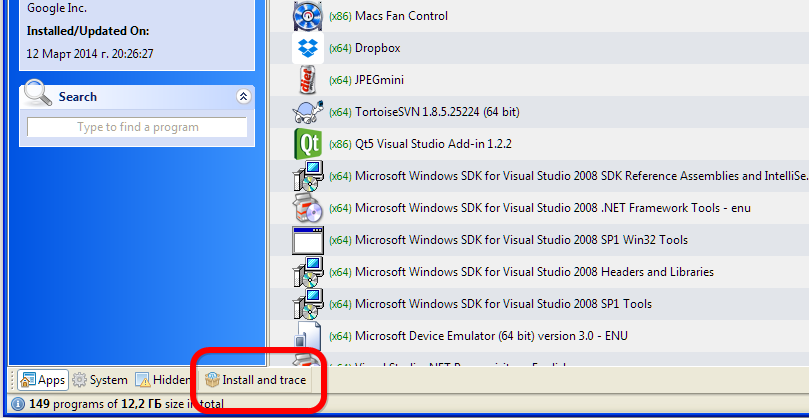Open the Install and trace tab

(255, 380)
